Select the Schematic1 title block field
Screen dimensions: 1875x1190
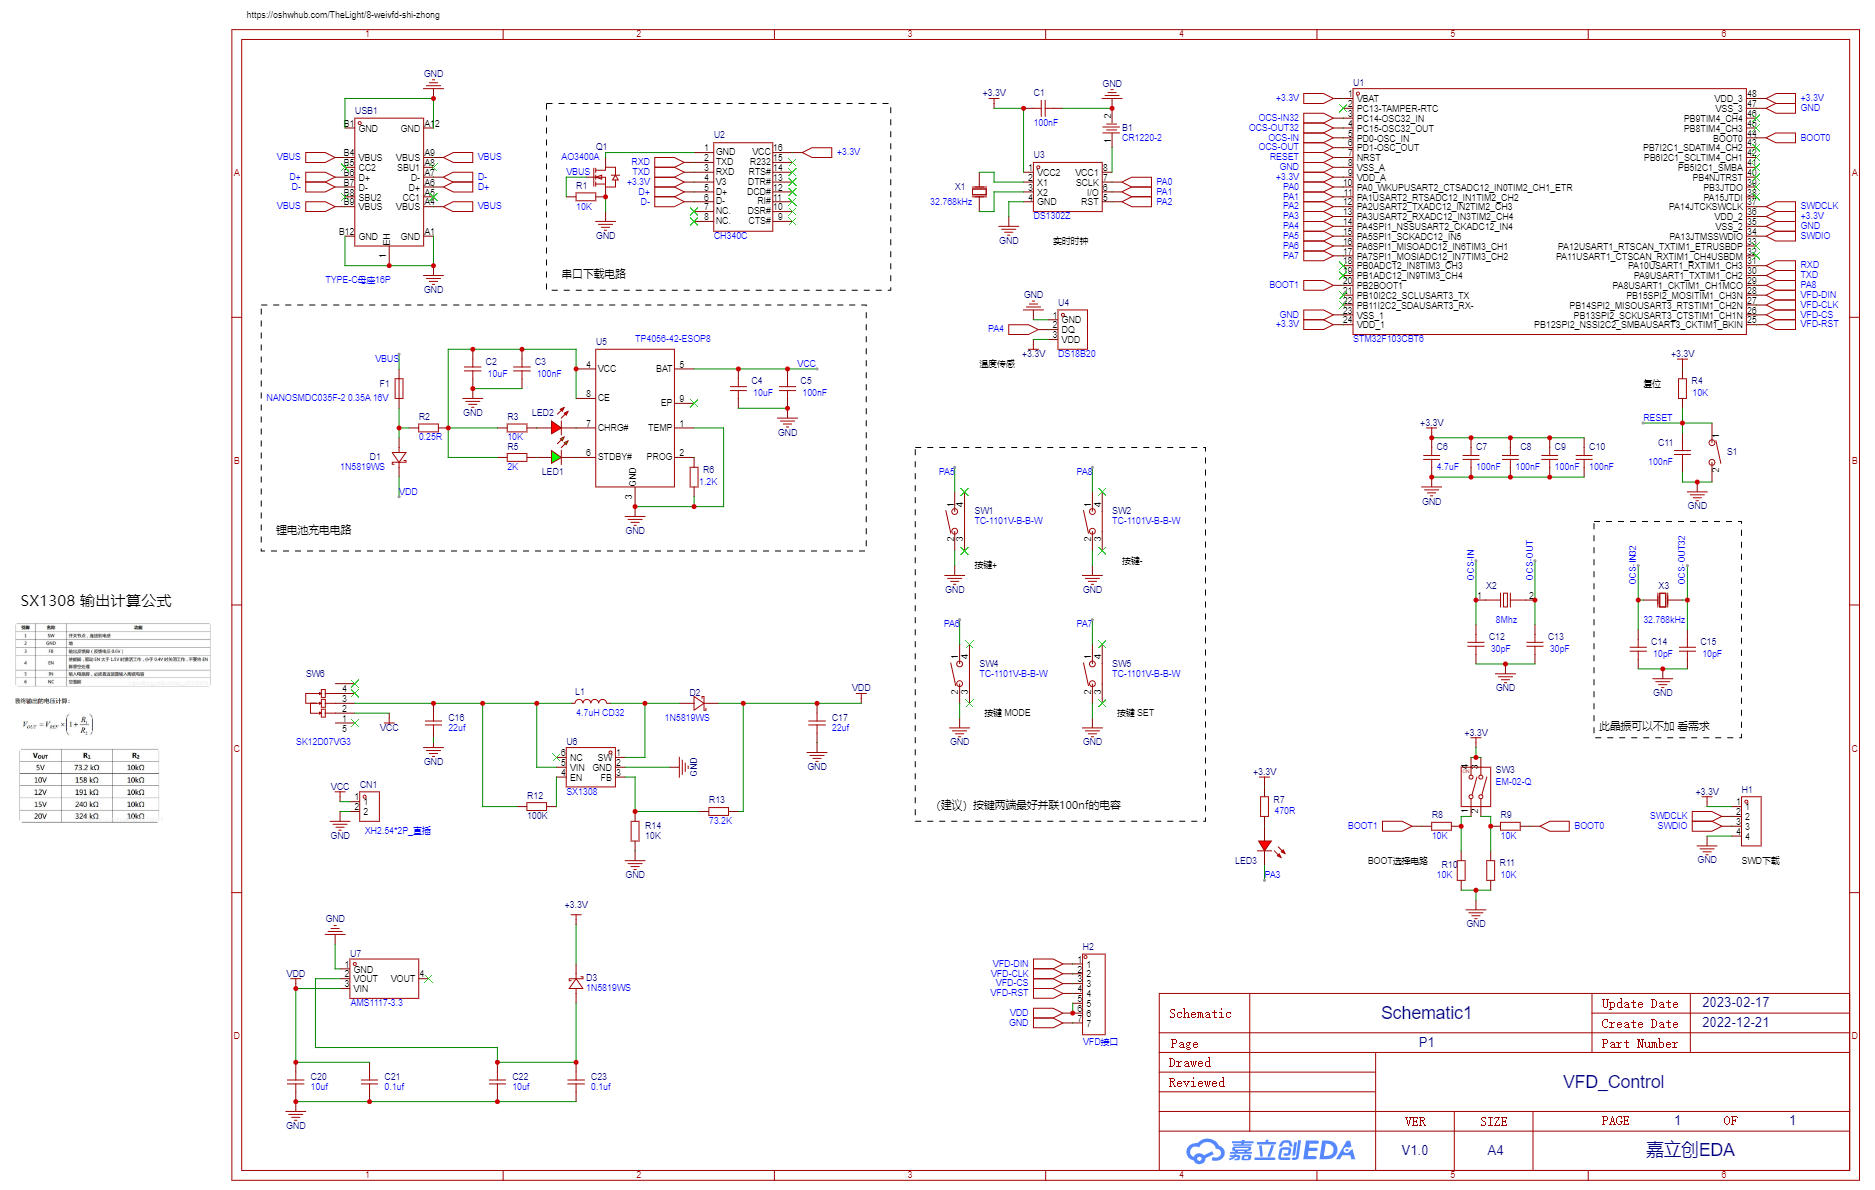pyautogui.click(x=1426, y=1013)
